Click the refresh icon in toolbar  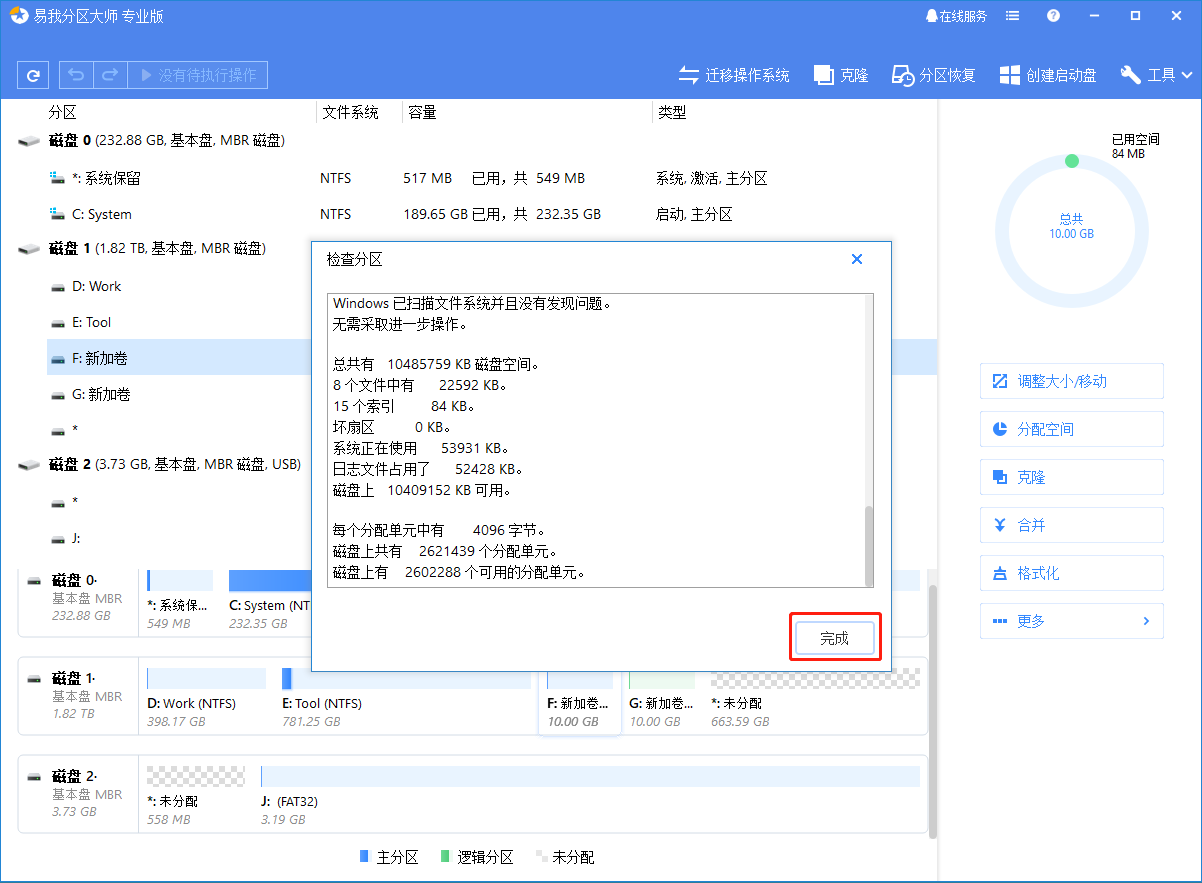33,75
